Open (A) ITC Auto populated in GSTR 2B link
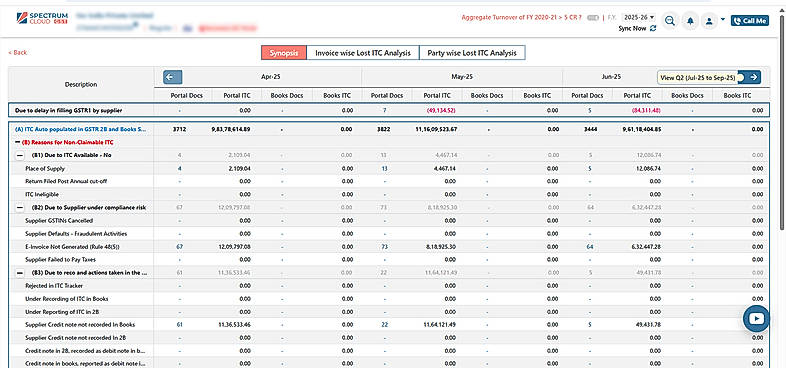786x368 pixels. click(81, 129)
